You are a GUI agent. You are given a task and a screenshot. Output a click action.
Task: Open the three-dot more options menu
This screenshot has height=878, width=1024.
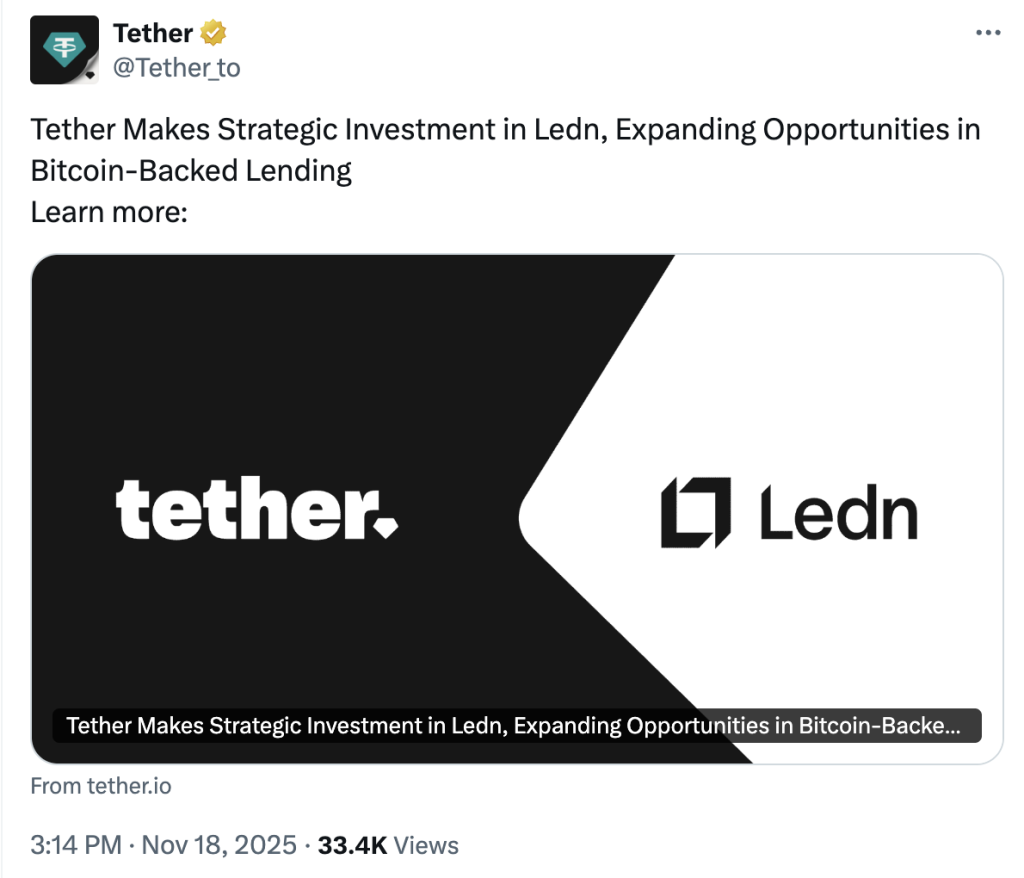986,33
